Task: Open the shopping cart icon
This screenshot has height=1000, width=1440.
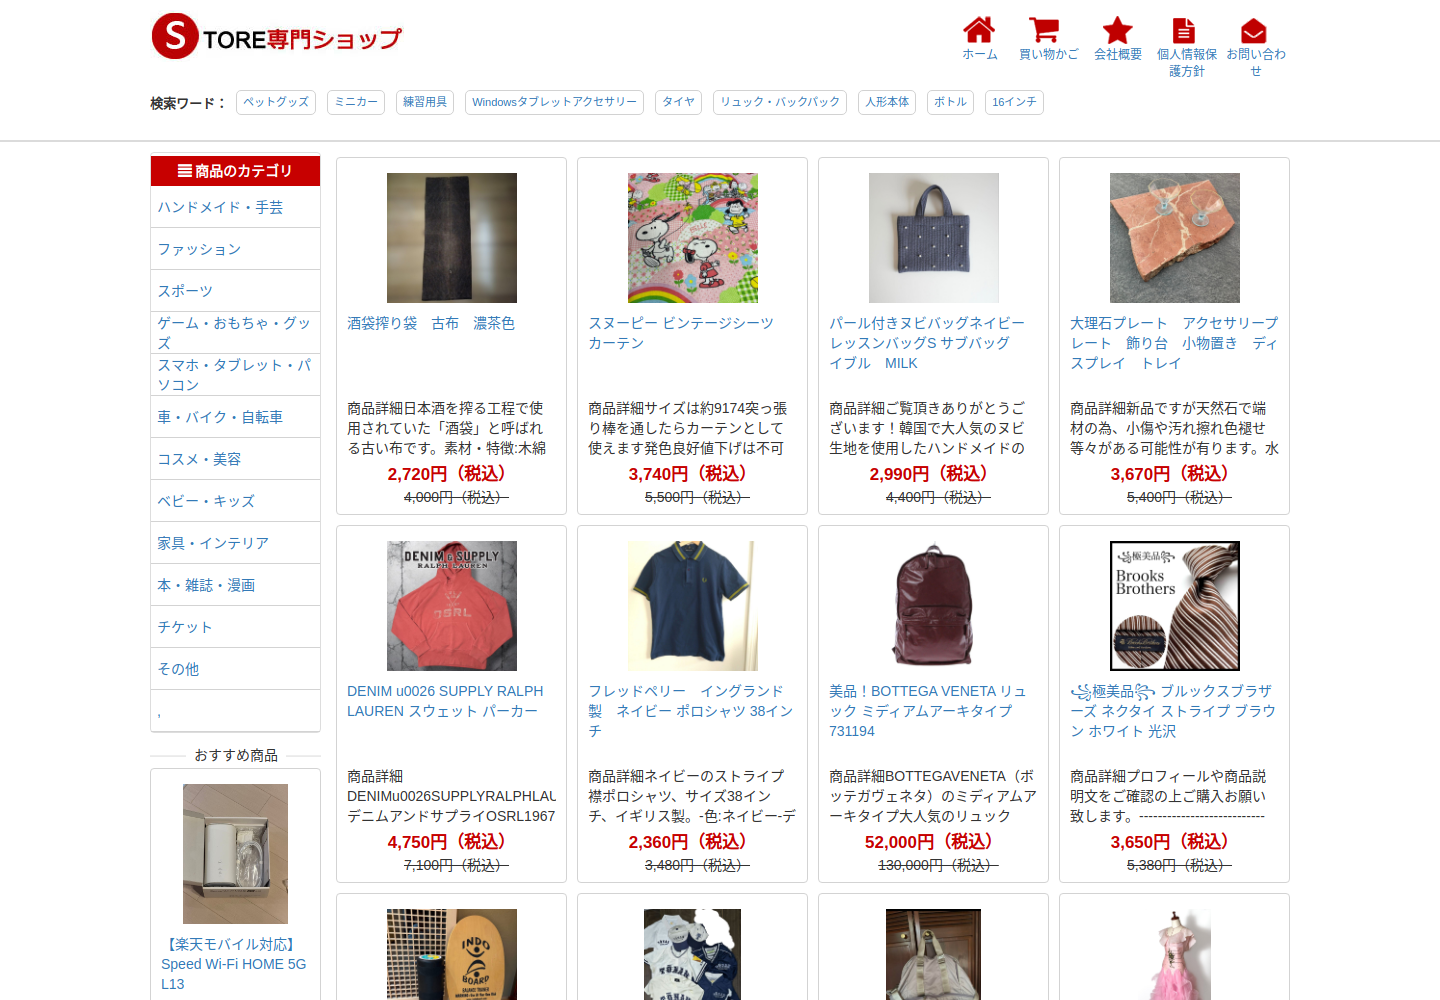Action: click(1044, 30)
